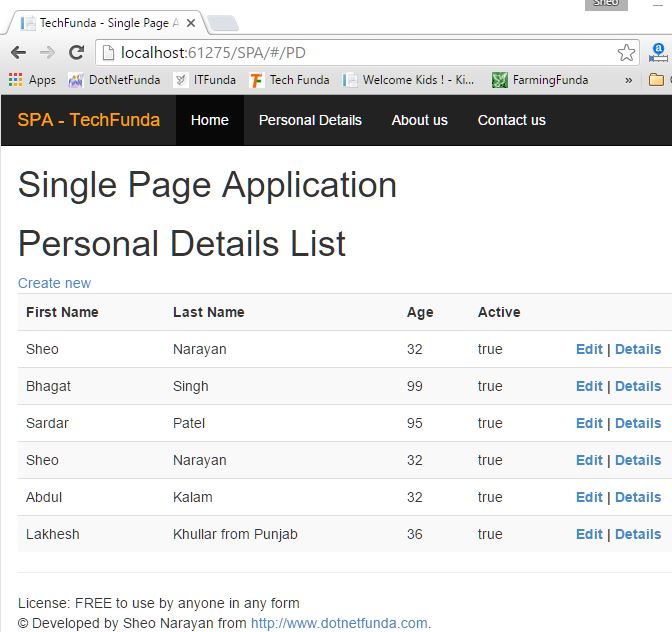Open the dotnetfunda.com footer link
The image size is (672, 632).
(339, 623)
